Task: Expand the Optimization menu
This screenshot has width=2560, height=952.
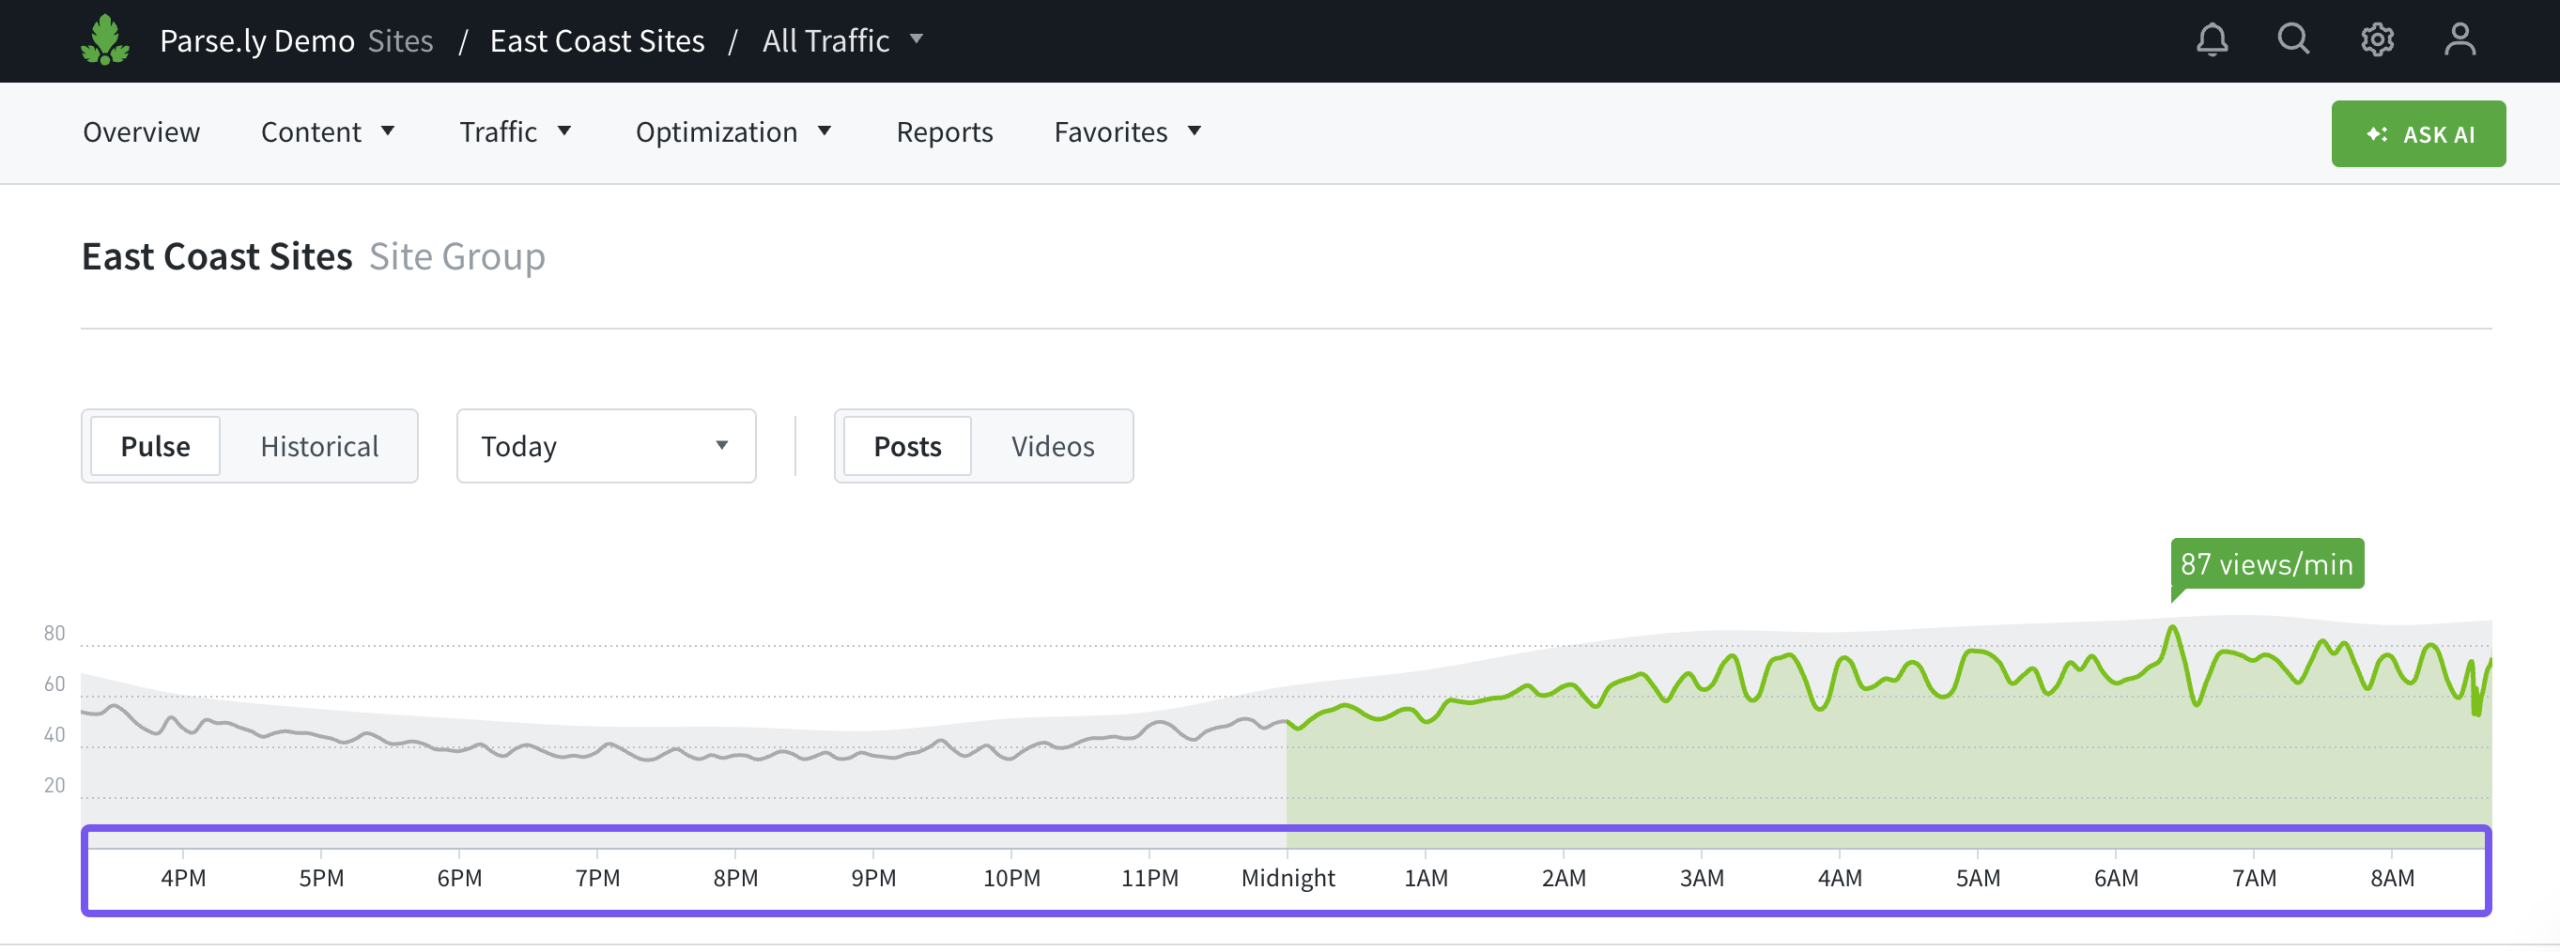Action: click(x=733, y=132)
